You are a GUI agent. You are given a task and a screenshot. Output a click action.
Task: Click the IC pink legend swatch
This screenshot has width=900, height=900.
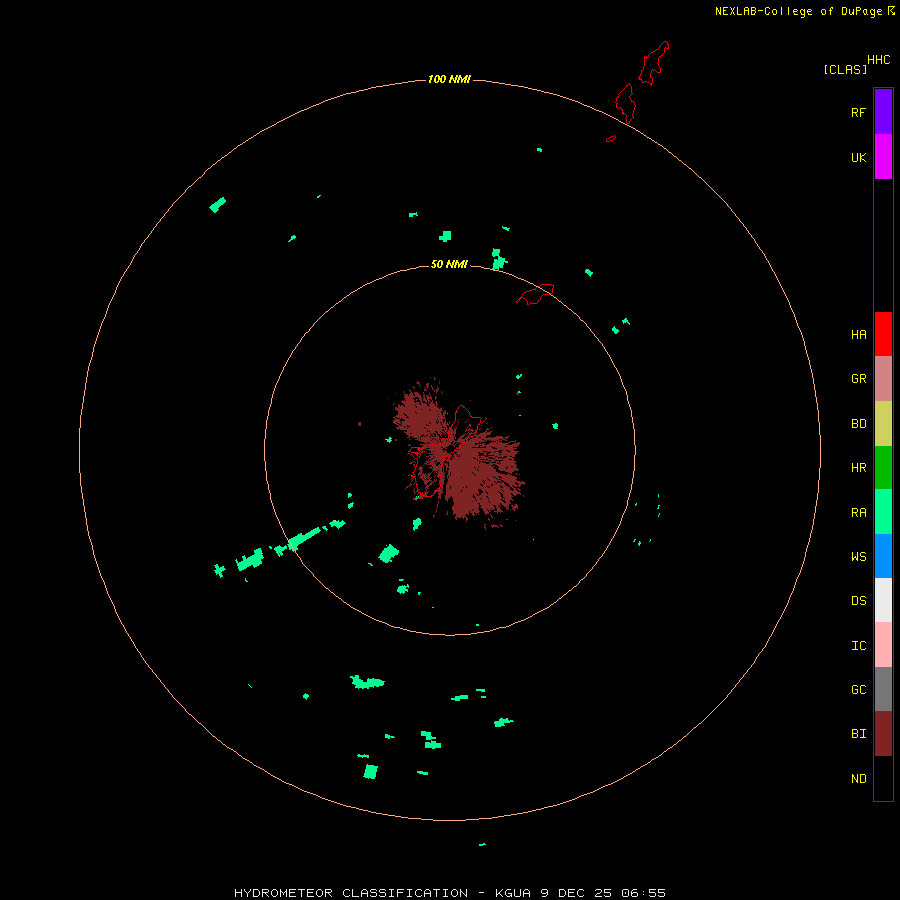coord(883,645)
